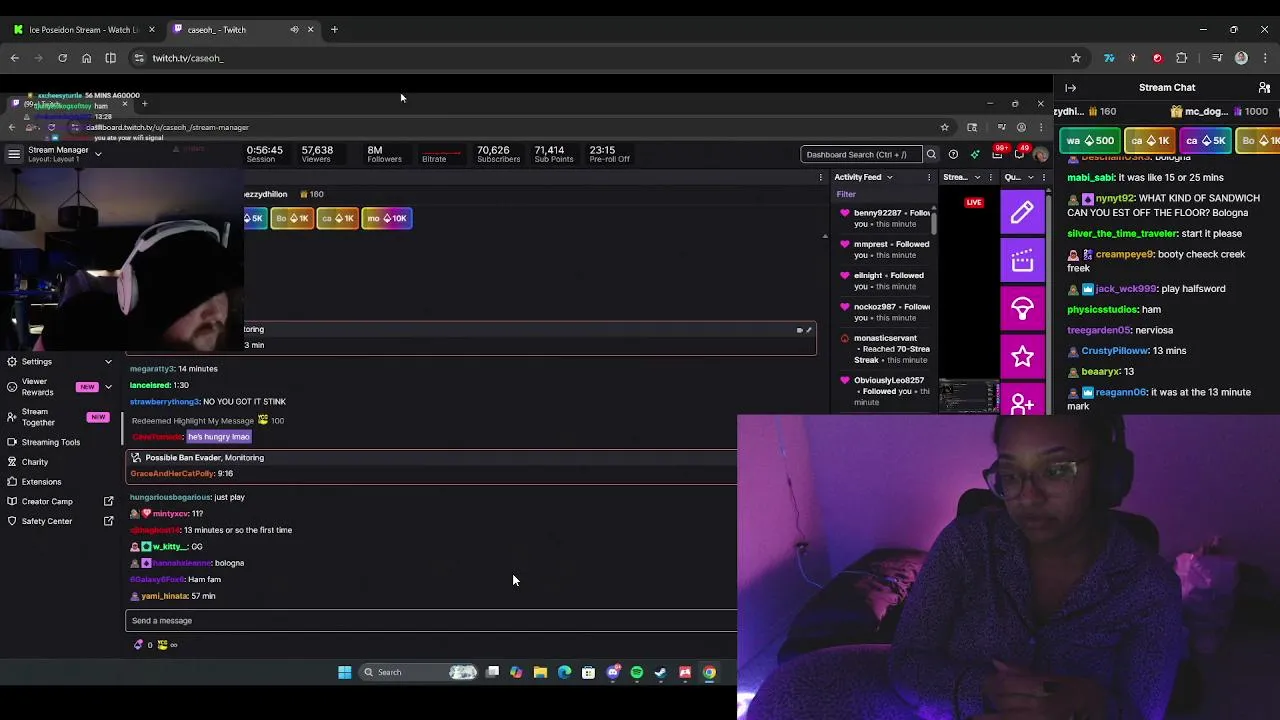Open File Explorer from the taskbar

click(x=540, y=672)
